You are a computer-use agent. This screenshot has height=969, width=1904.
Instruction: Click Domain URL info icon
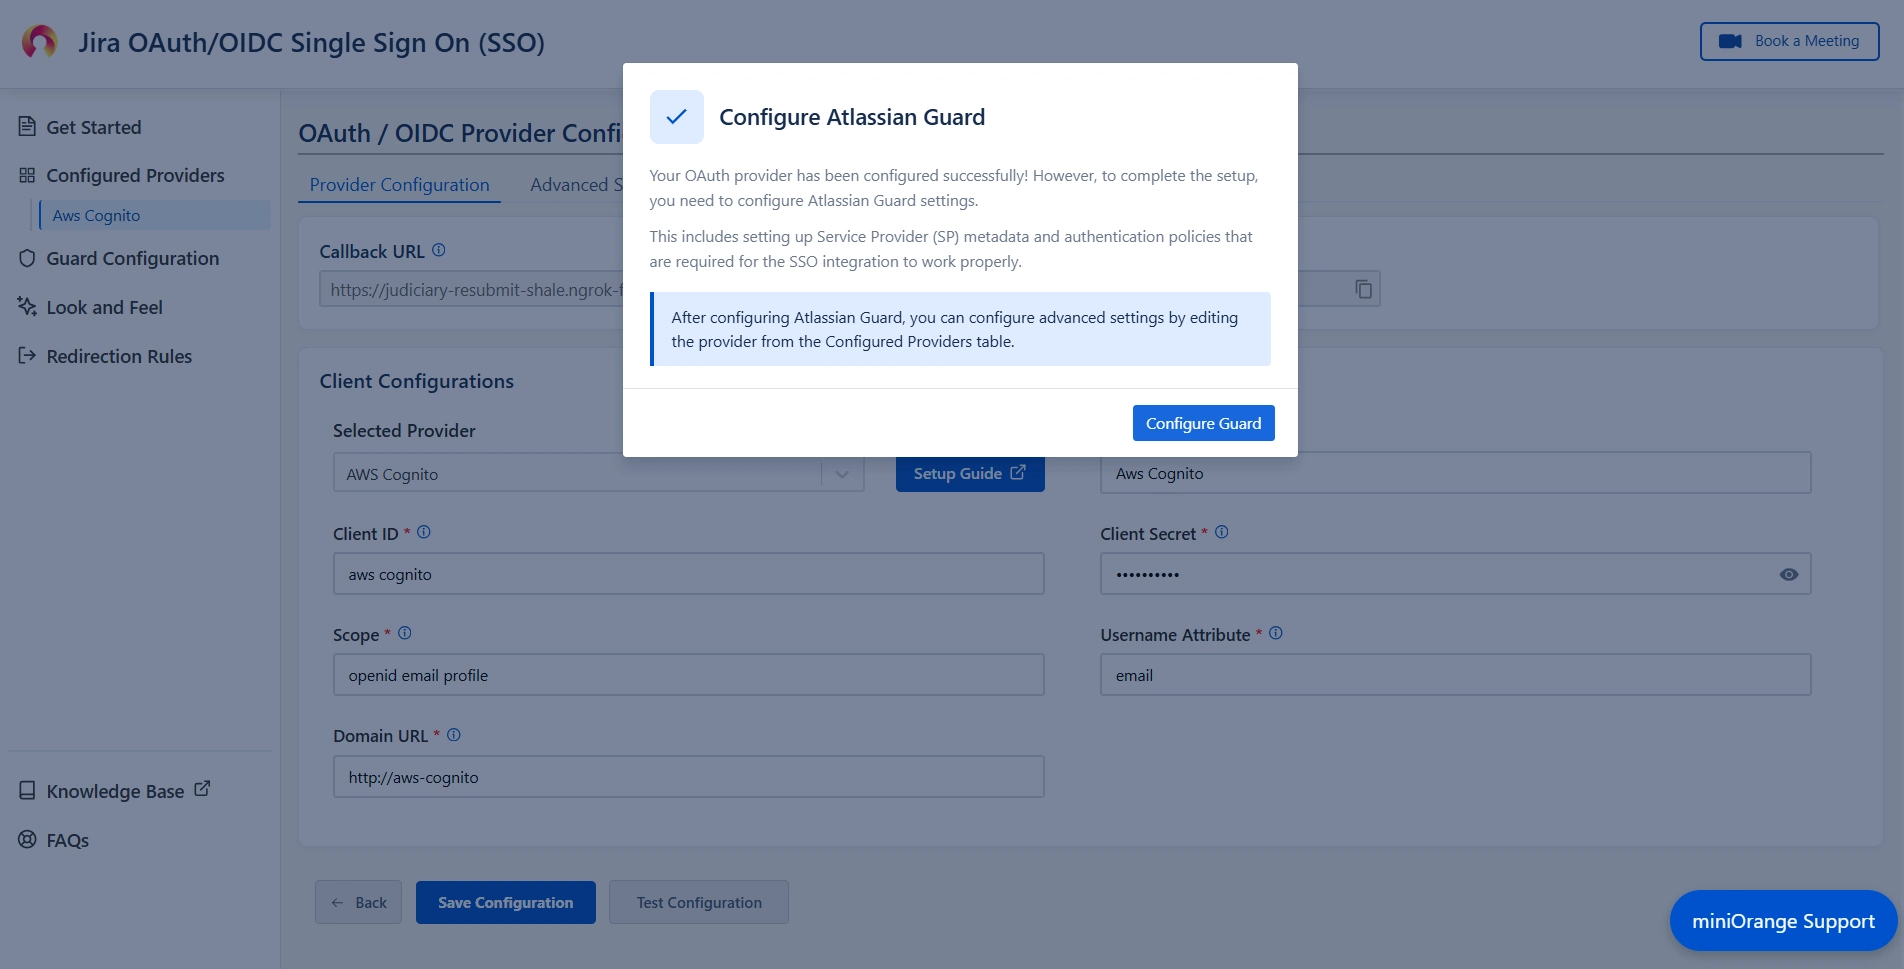click(454, 735)
